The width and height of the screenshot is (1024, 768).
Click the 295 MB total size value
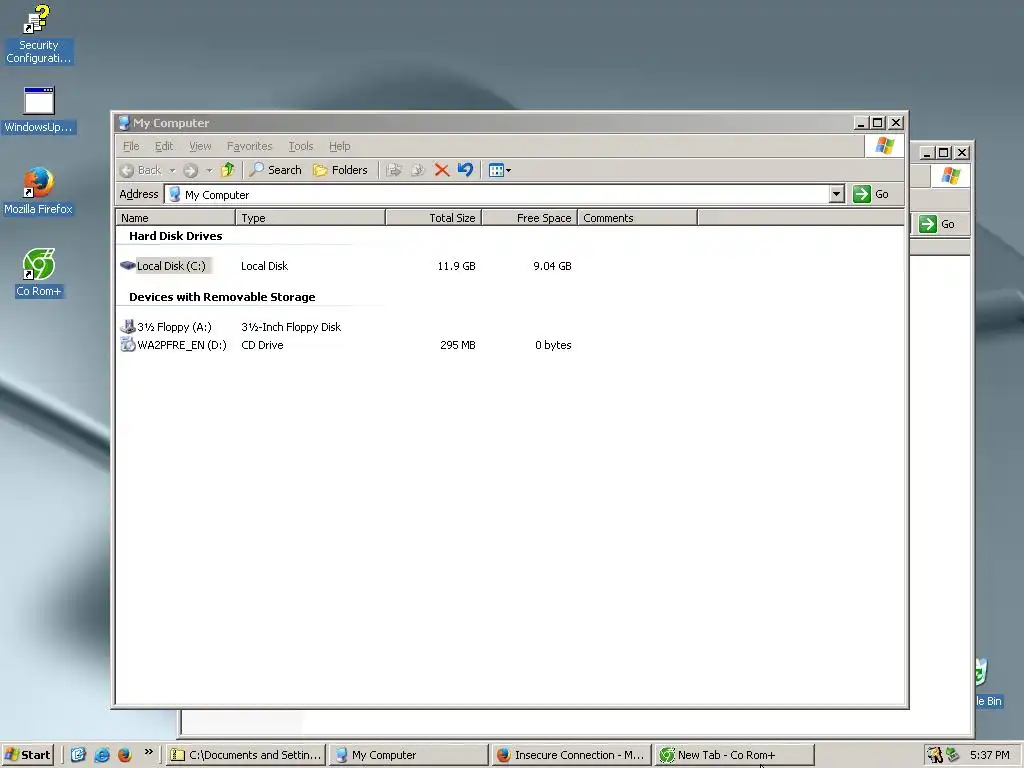pyautogui.click(x=458, y=345)
